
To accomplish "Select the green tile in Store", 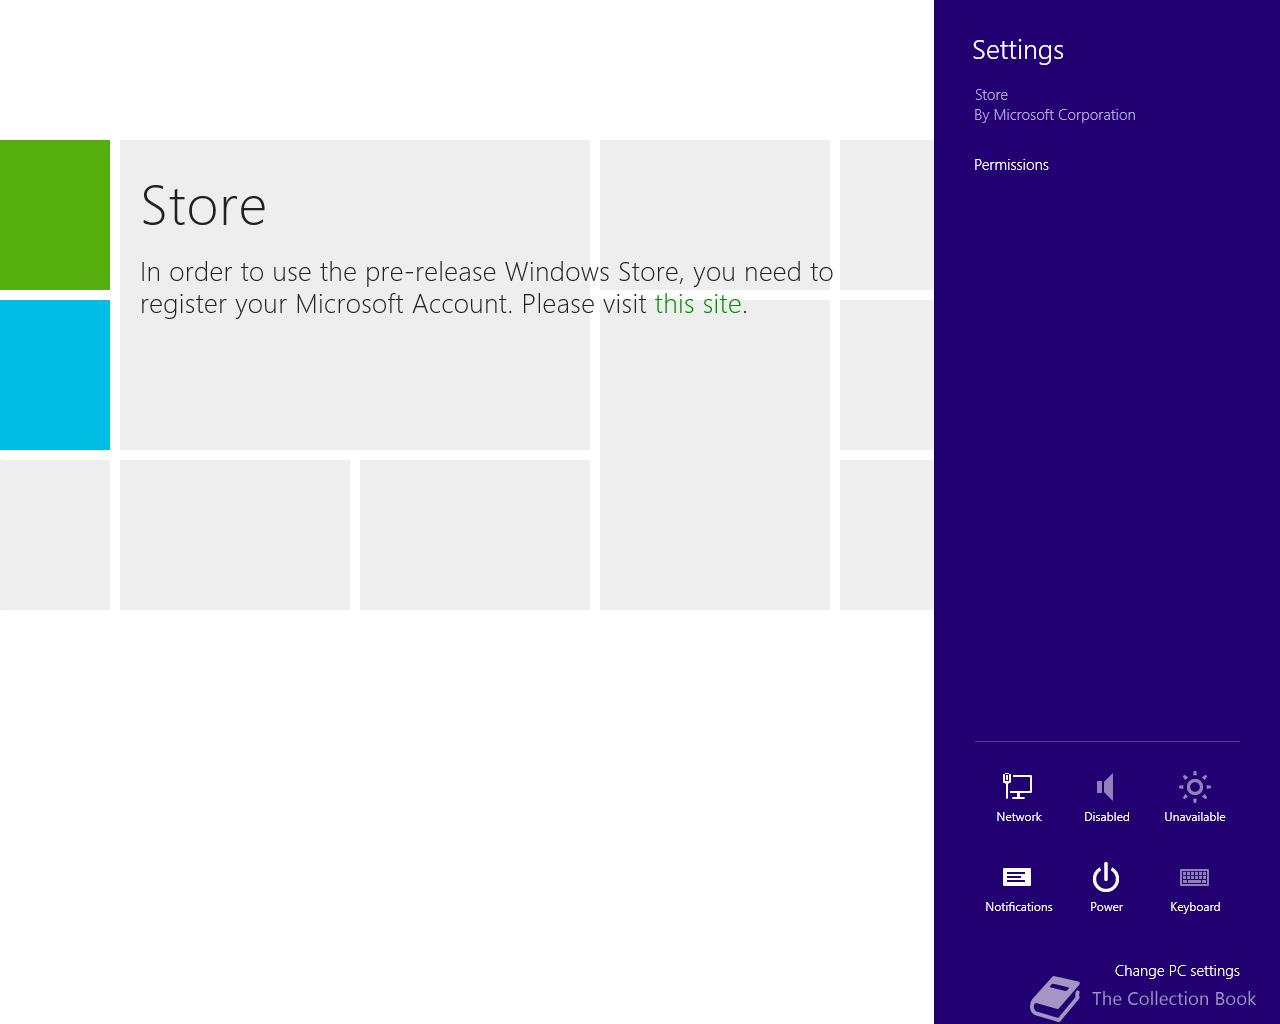I will click(x=55, y=215).
